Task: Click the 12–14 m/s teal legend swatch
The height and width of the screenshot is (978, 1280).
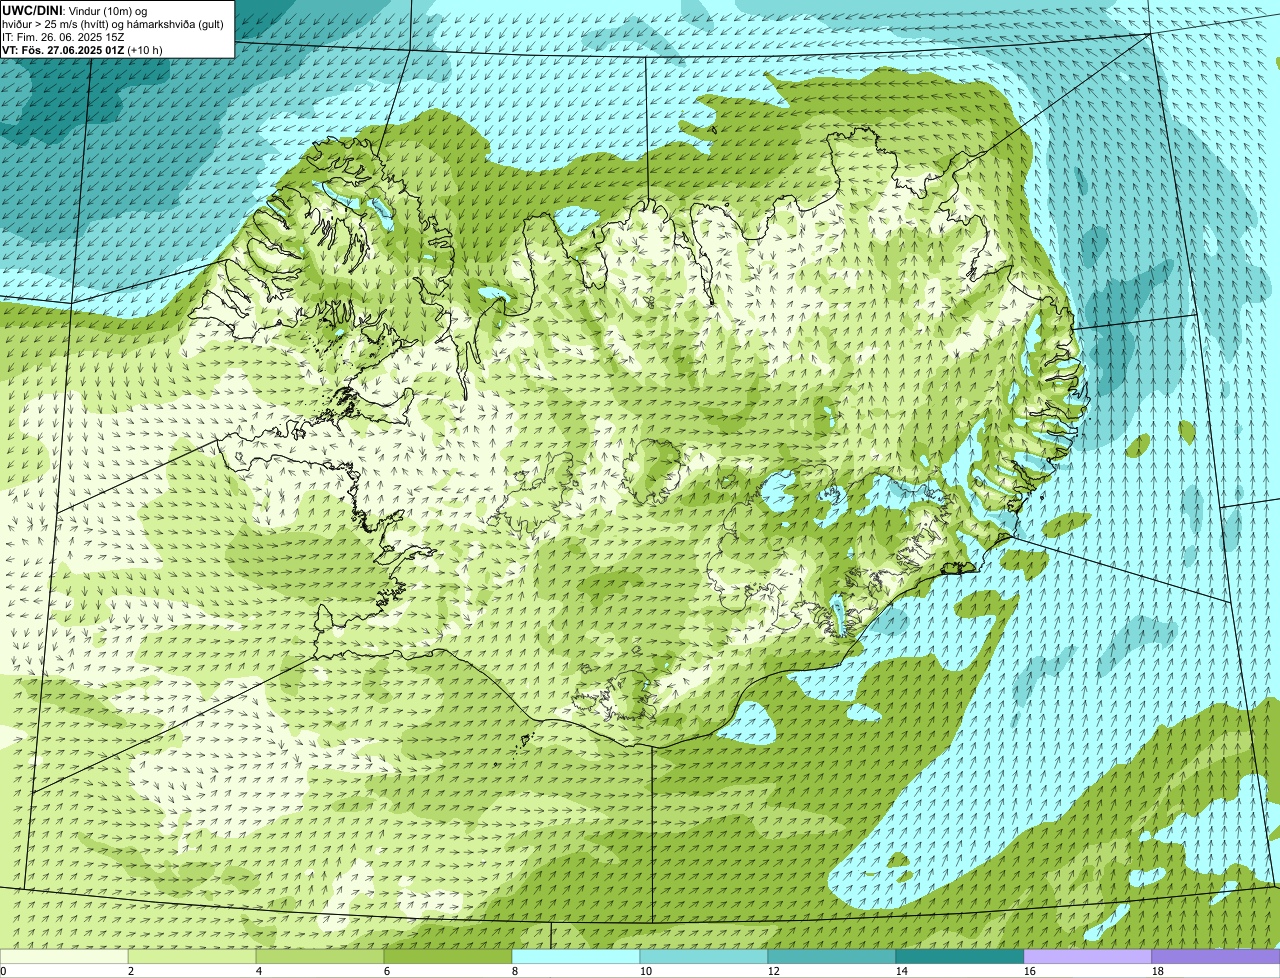Action: 832,956
